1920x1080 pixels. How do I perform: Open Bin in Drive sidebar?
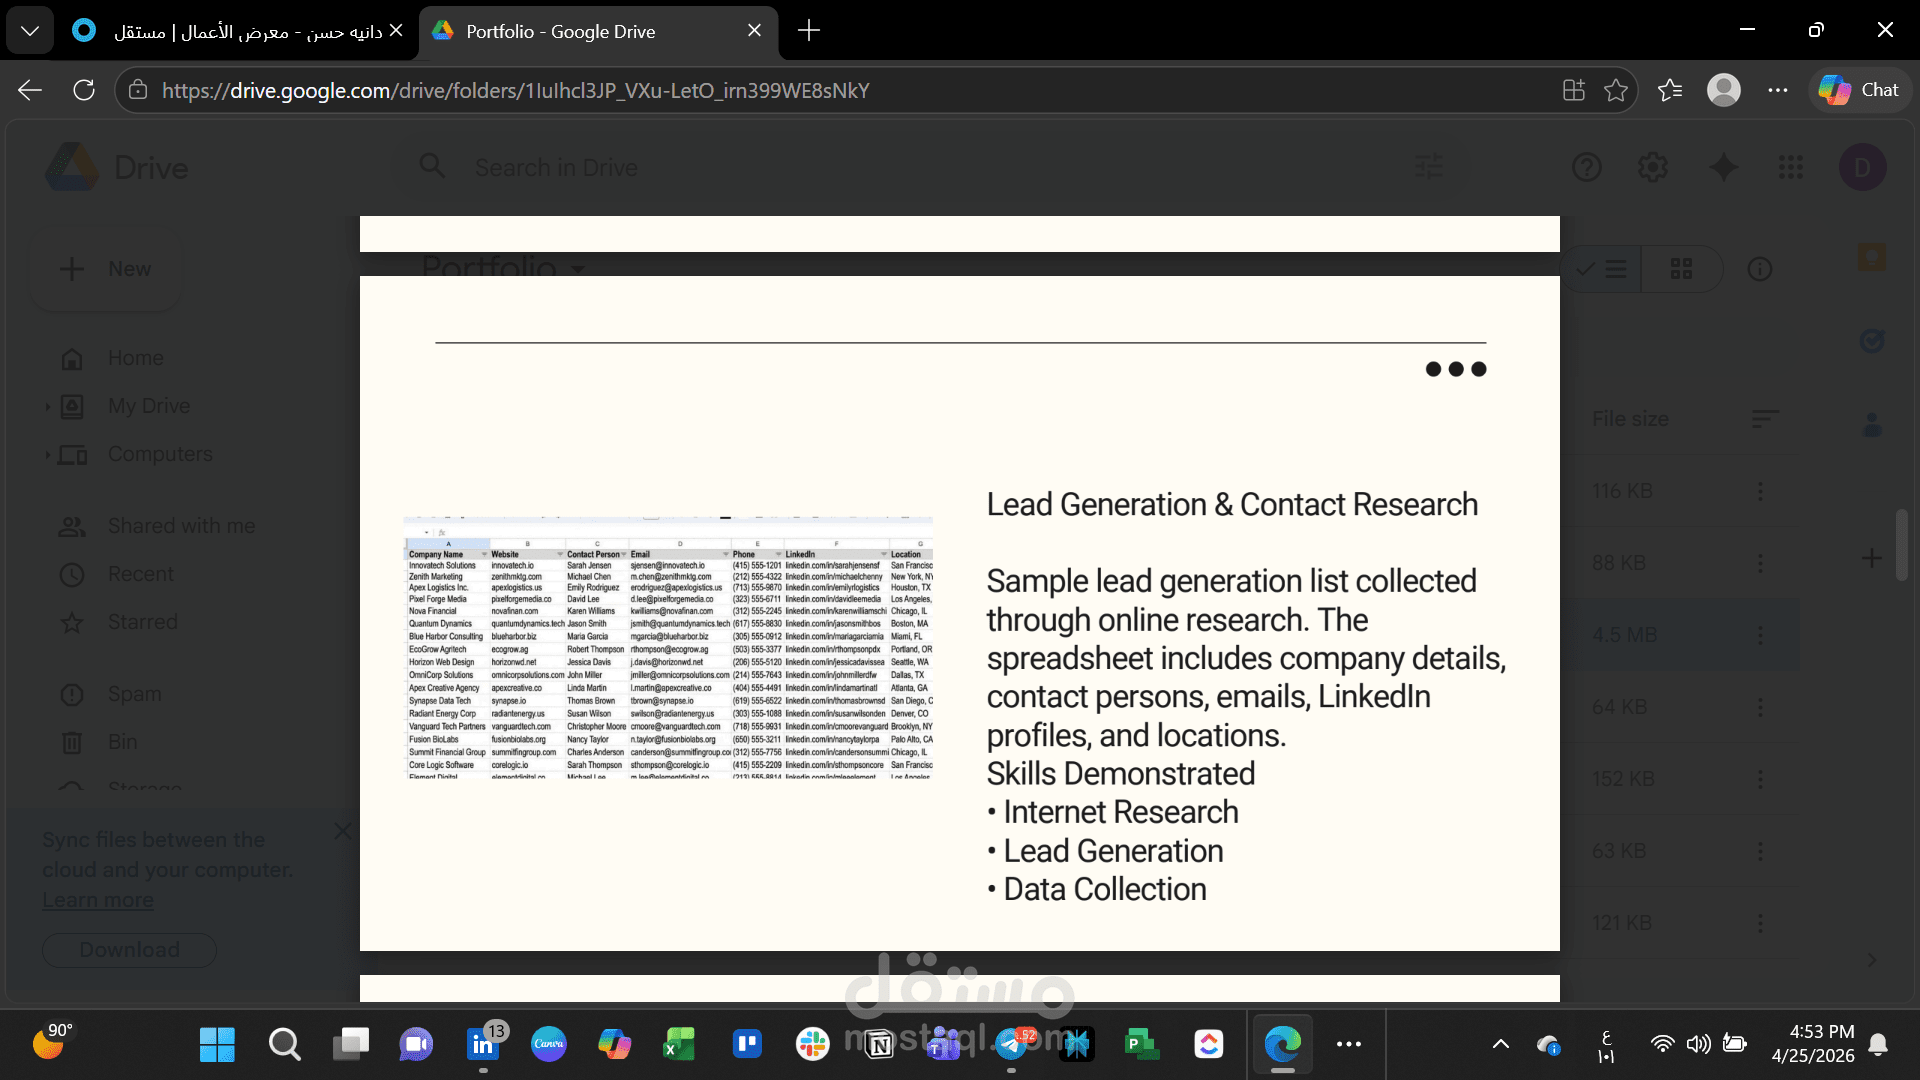pos(122,742)
